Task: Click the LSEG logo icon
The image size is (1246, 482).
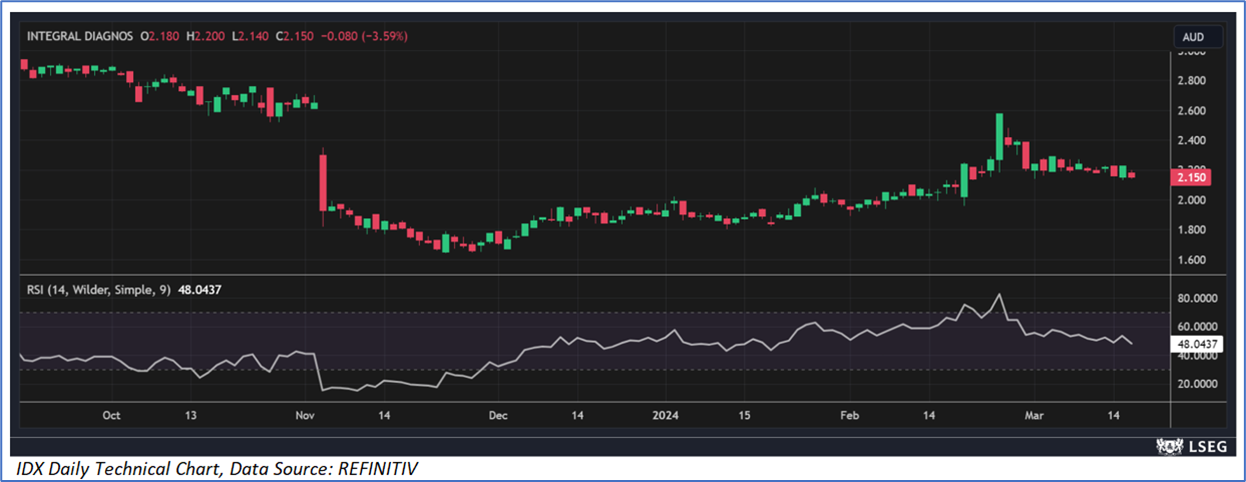Action: tap(1165, 445)
